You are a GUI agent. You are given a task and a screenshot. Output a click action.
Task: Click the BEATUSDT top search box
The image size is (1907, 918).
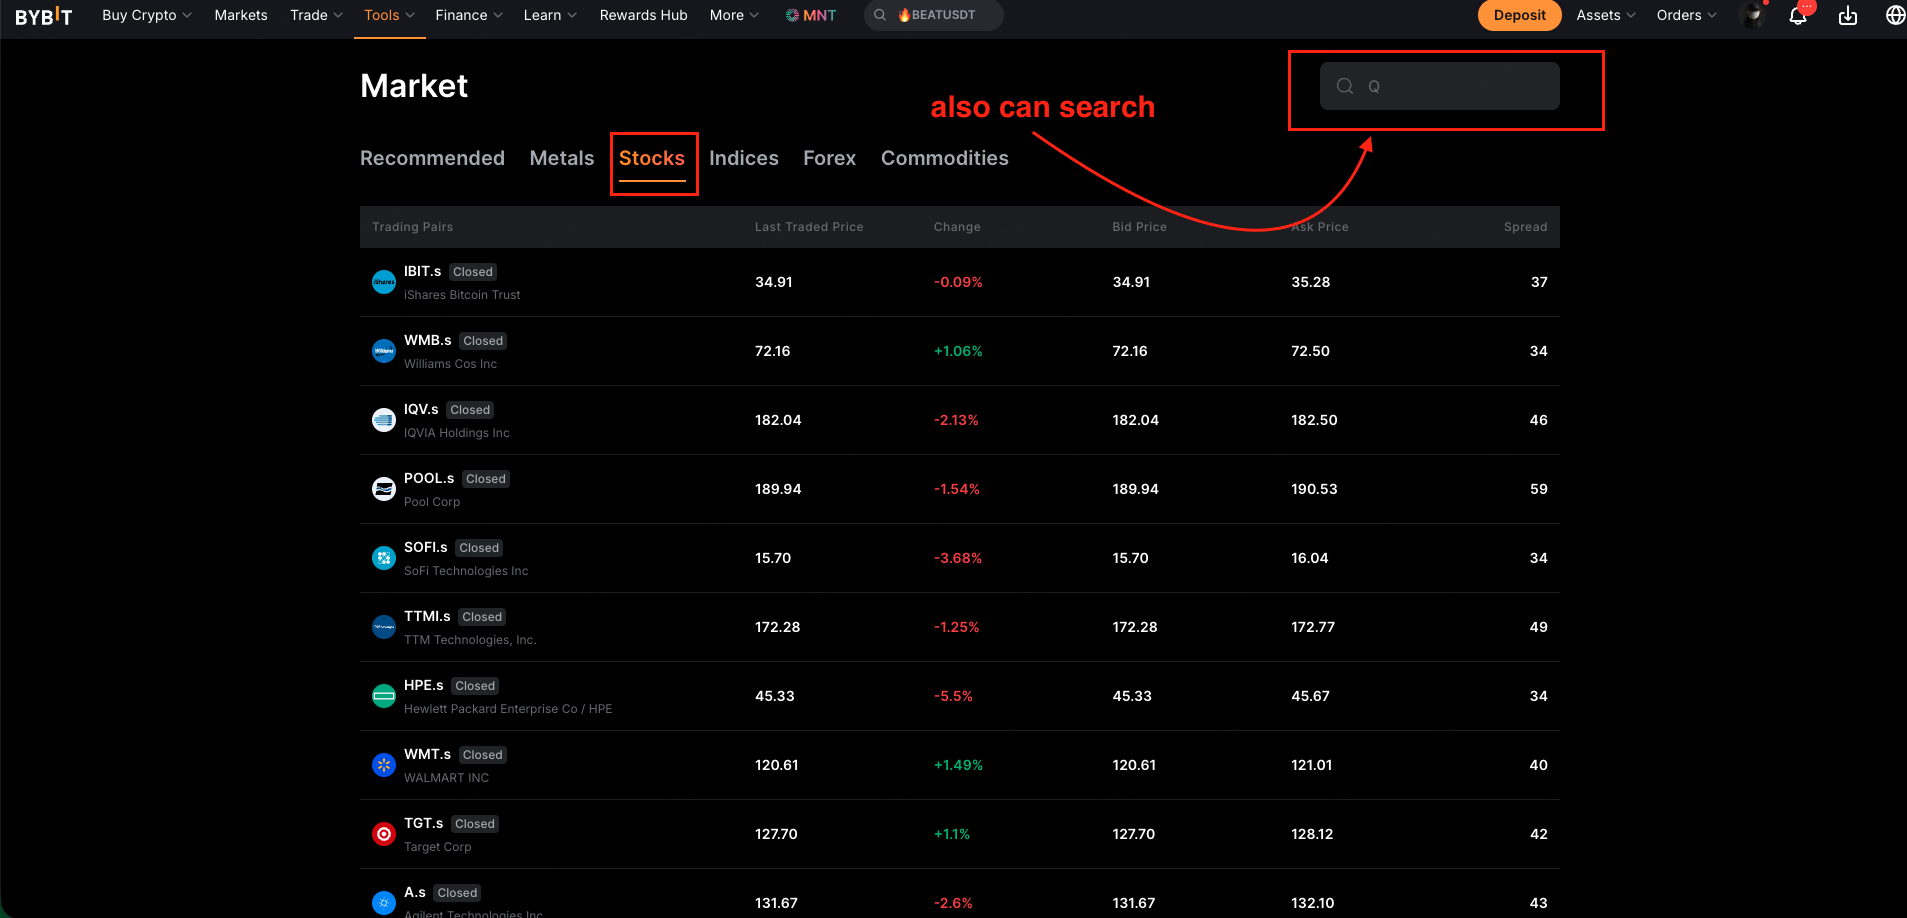pos(934,15)
